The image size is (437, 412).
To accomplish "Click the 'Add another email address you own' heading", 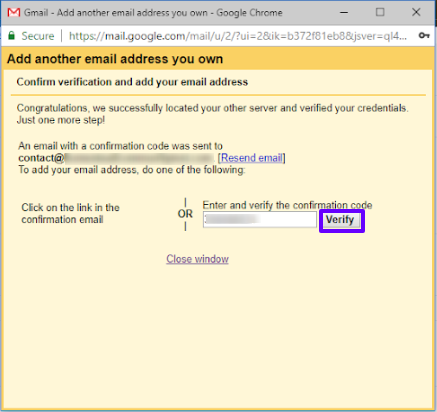I will (x=115, y=59).
